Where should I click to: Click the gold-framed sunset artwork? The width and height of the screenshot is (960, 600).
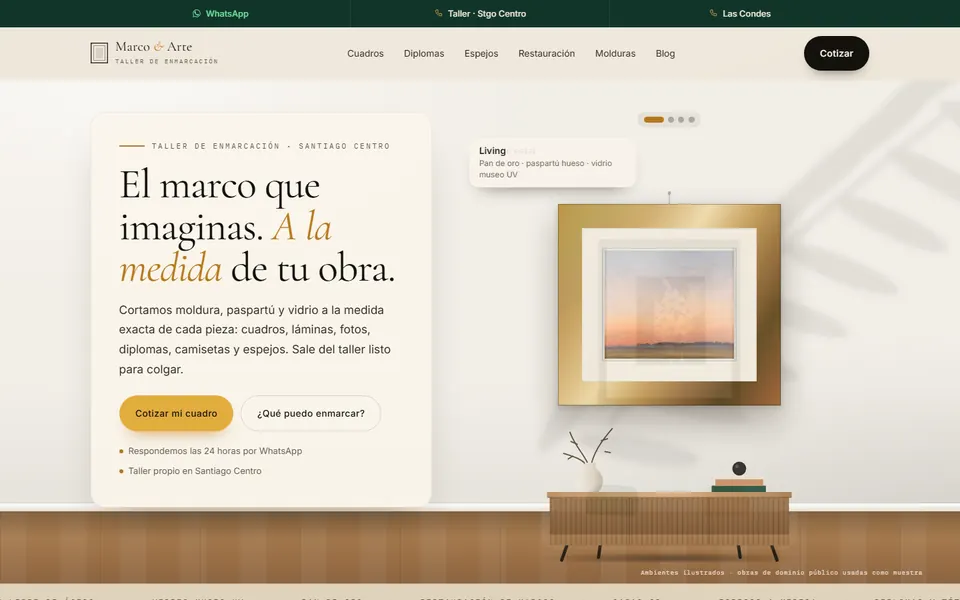669,304
